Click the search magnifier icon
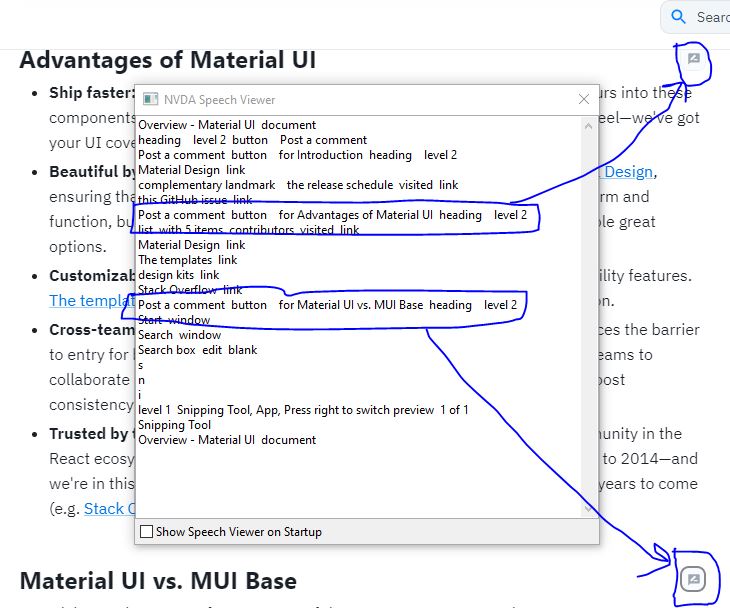The height and width of the screenshot is (608, 730). coord(678,17)
